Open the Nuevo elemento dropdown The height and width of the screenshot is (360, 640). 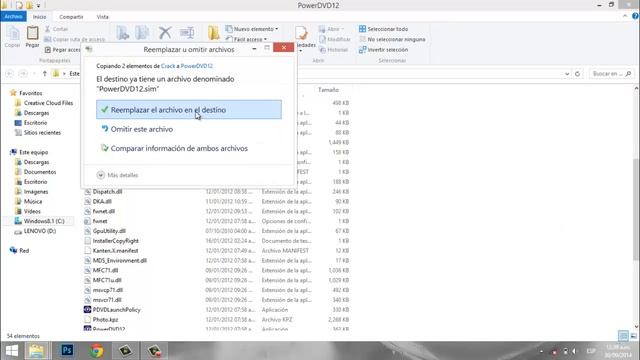[x=252, y=29]
